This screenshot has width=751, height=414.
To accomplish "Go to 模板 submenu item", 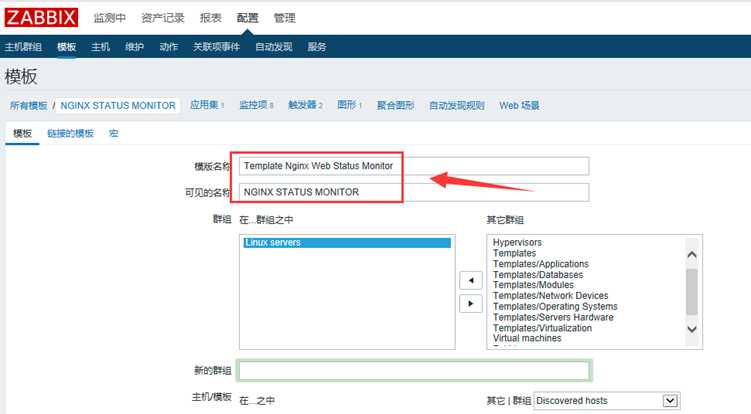I will (x=67, y=47).
